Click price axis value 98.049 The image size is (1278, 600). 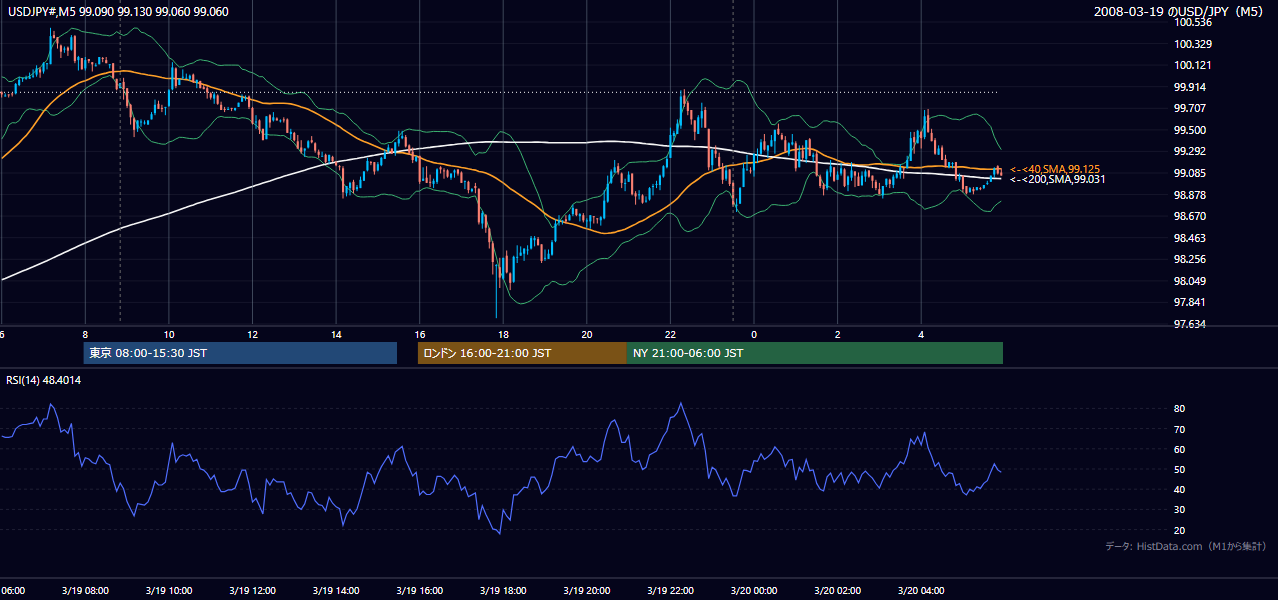pyautogui.click(x=1190, y=281)
